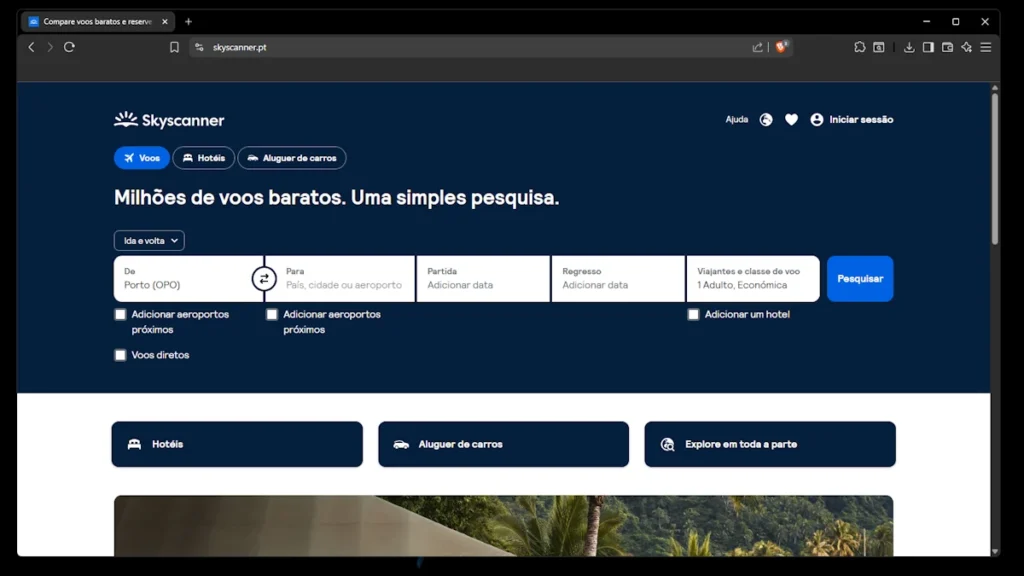Screen dimensions: 1024x576
Task: Enable nearby airports checkbox under De field
Action: (120, 314)
